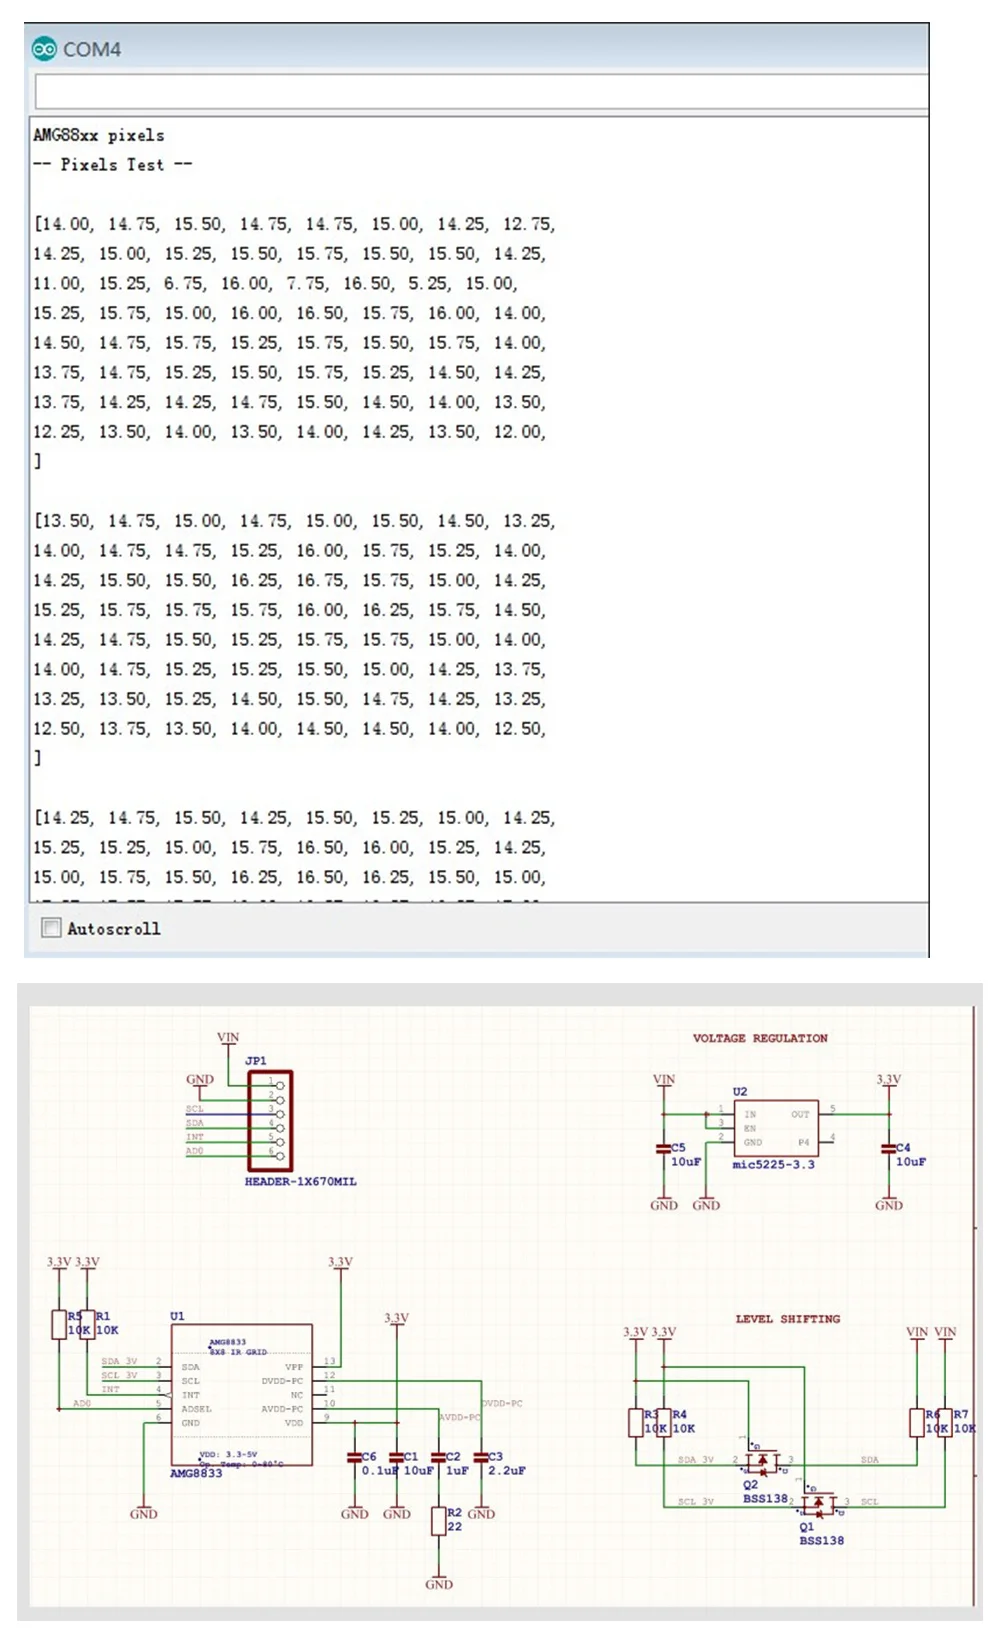This screenshot has width=1000, height=1636.
Task: Click the R2 22 ohm resistor symbol
Action: [438, 1521]
